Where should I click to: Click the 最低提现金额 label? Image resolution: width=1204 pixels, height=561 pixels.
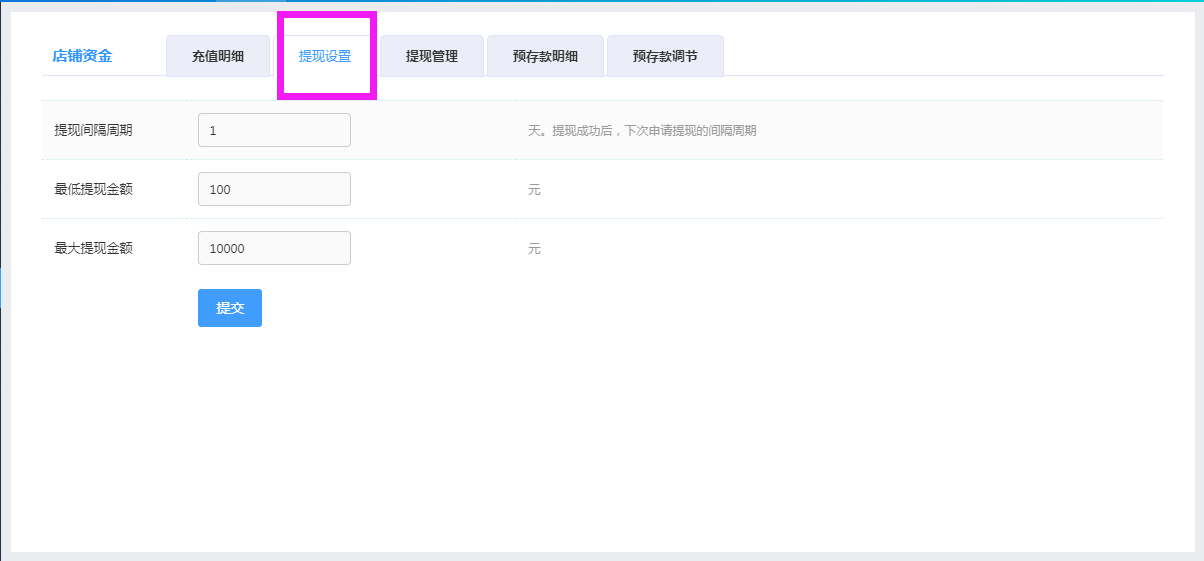tap(93, 189)
